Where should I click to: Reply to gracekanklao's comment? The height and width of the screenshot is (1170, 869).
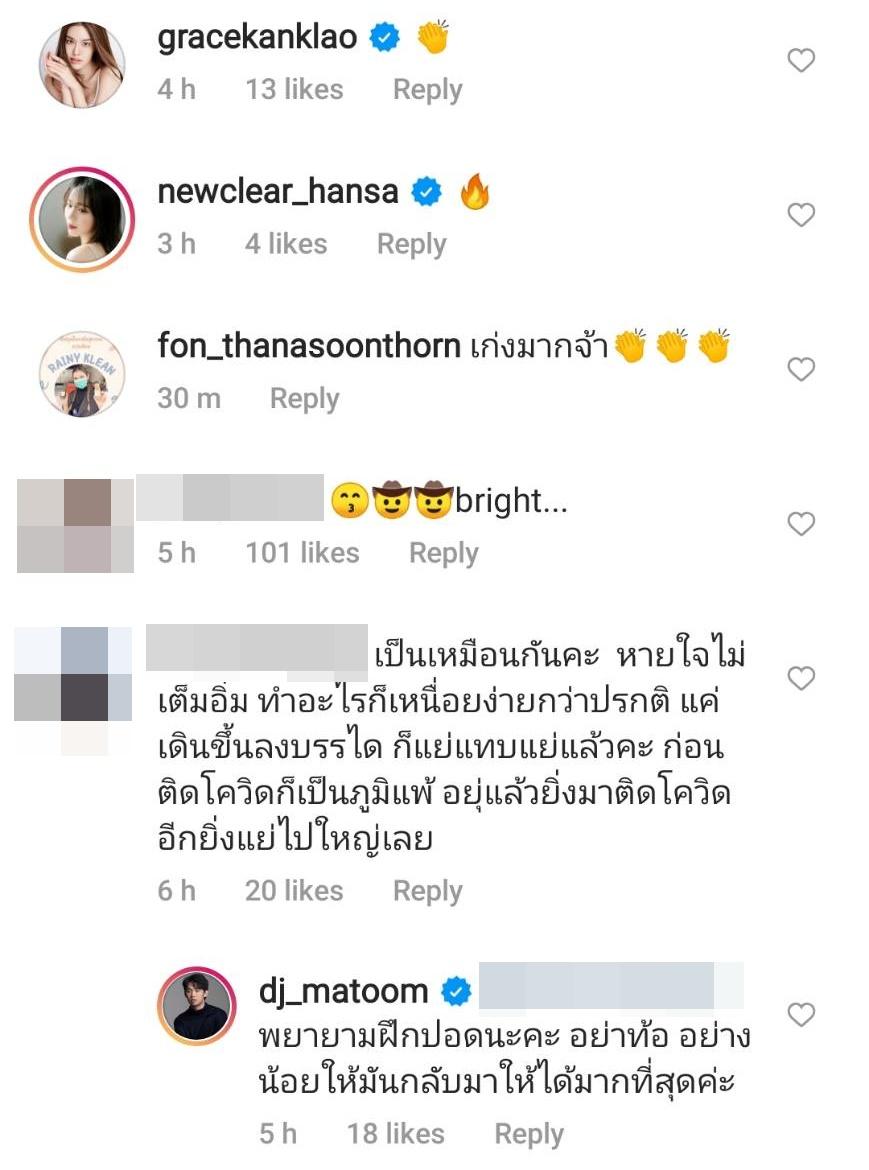[427, 90]
